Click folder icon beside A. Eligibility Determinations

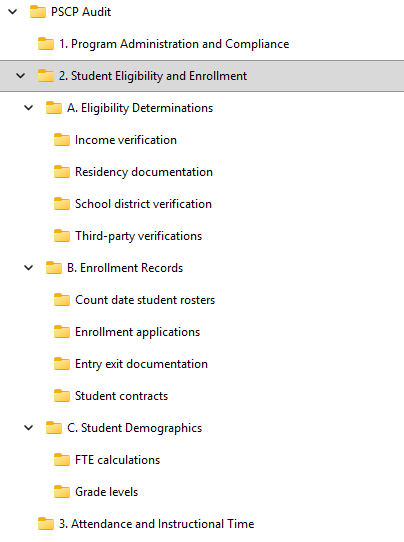click(x=54, y=108)
